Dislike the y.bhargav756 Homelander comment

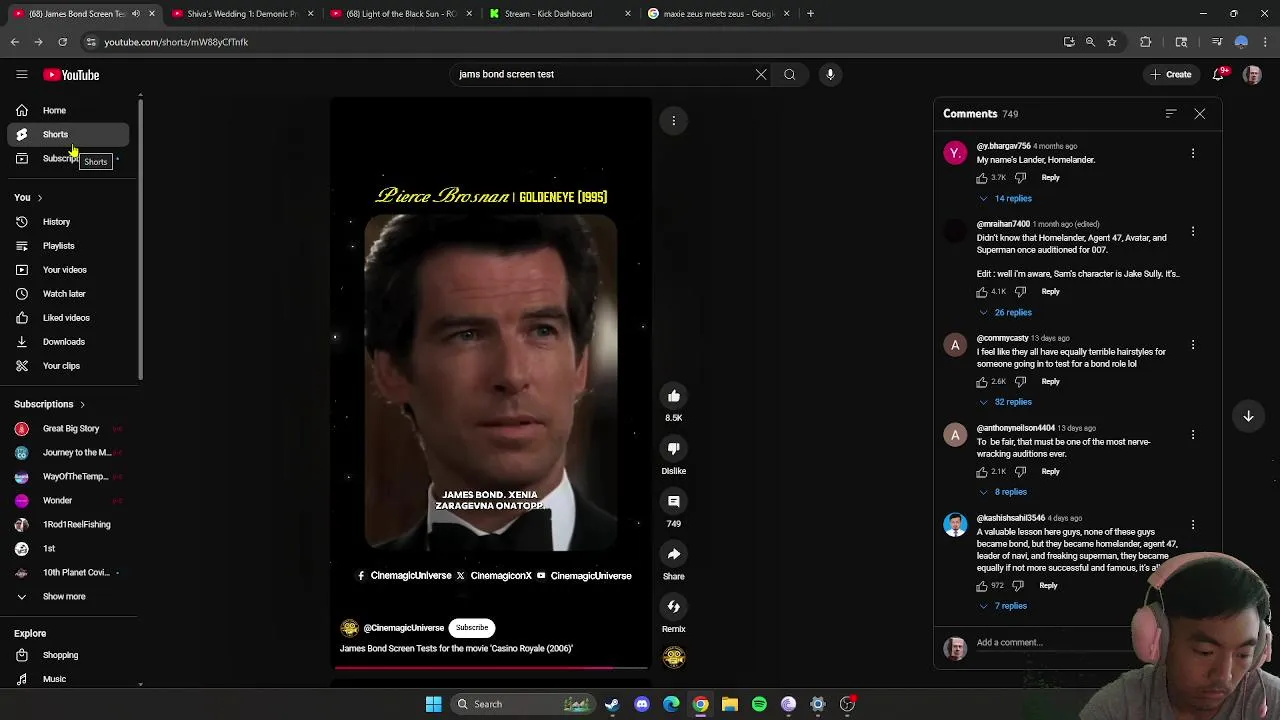coord(1021,178)
